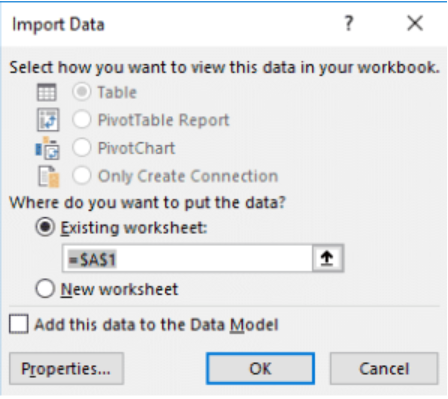Click the collapse dialog range selector arrow

coord(327,258)
